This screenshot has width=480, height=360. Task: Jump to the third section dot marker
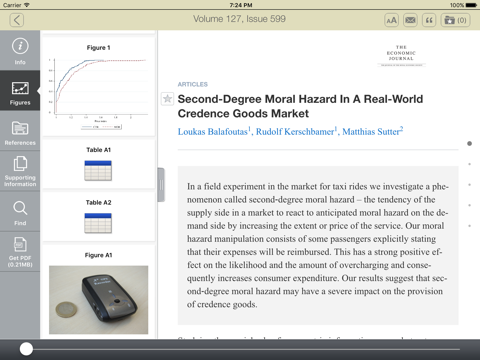pos(469,185)
